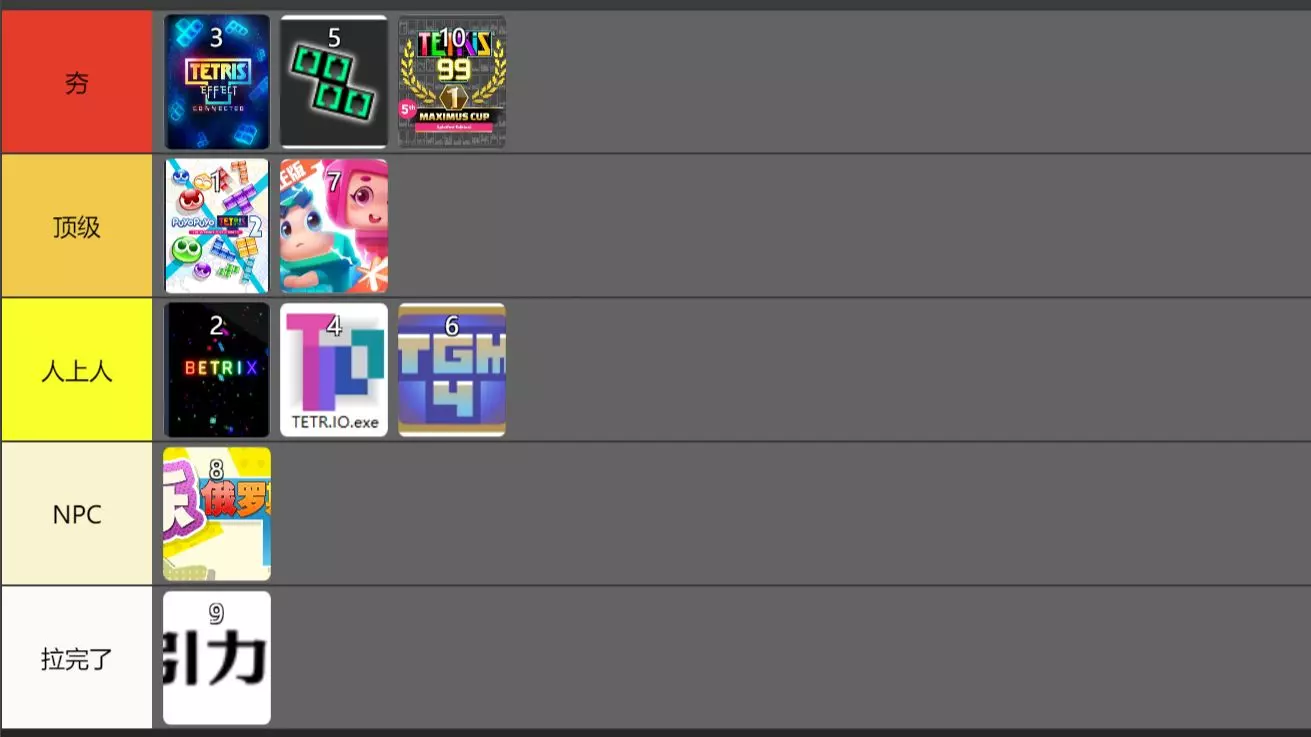1311x737 pixels.
Task: Select the image numbered 8 in the NPC row
Action: [217, 514]
